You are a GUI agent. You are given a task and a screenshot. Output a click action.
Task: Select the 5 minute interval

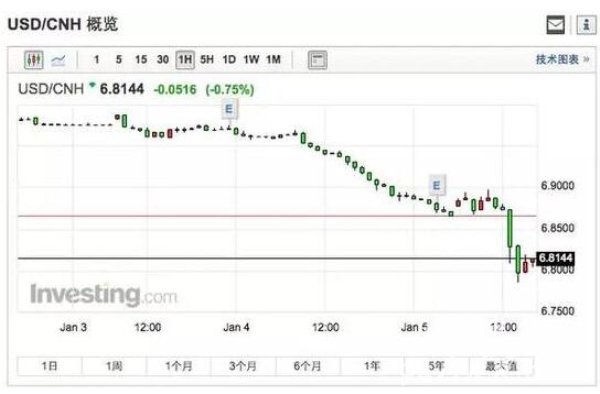point(119,60)
